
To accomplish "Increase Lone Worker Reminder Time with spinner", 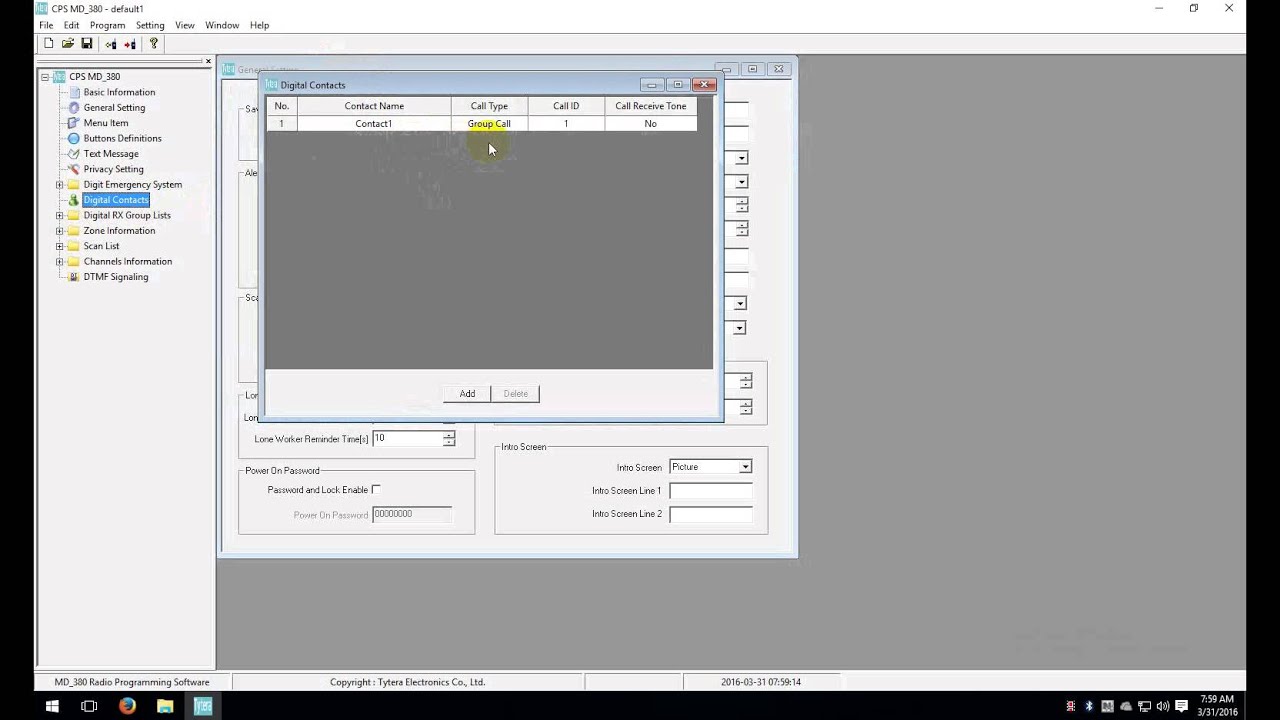I will pos(449,435).
